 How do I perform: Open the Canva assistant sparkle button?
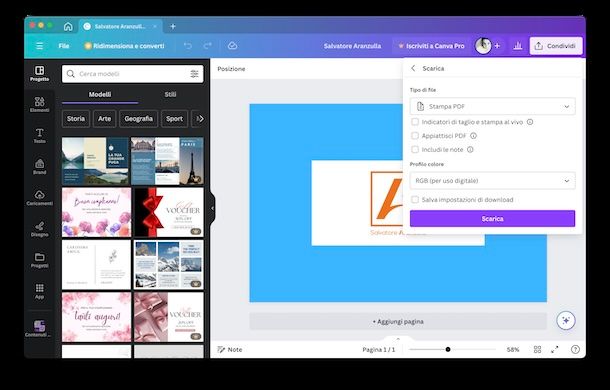pos(566,321)
